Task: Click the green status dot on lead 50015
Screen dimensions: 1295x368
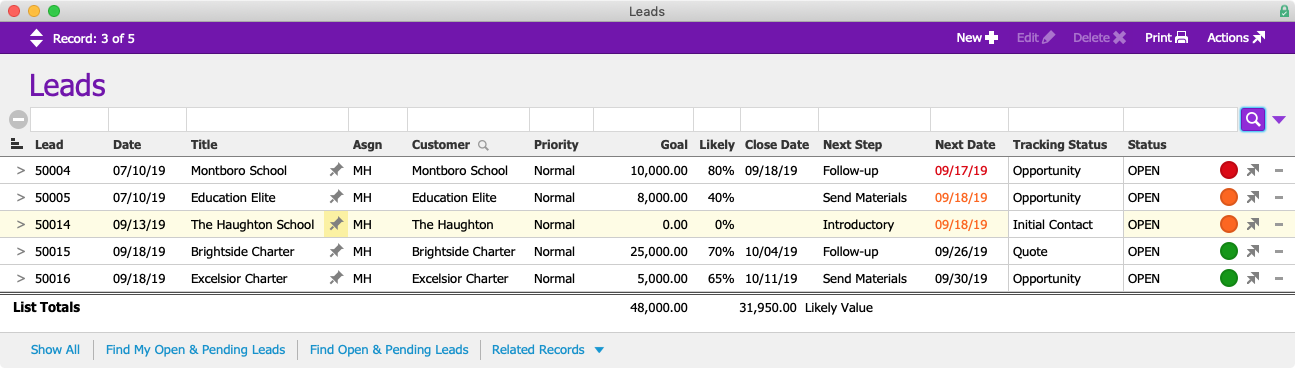Action: (1229, 251)
